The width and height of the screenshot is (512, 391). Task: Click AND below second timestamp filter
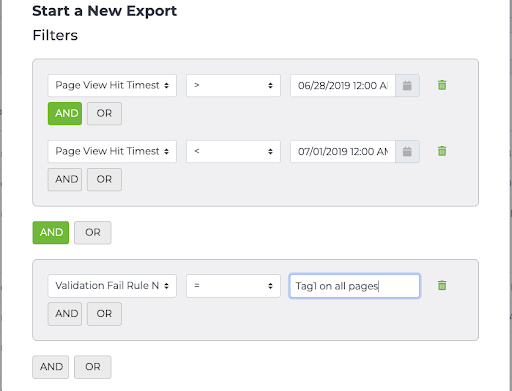tap(65, 180)
